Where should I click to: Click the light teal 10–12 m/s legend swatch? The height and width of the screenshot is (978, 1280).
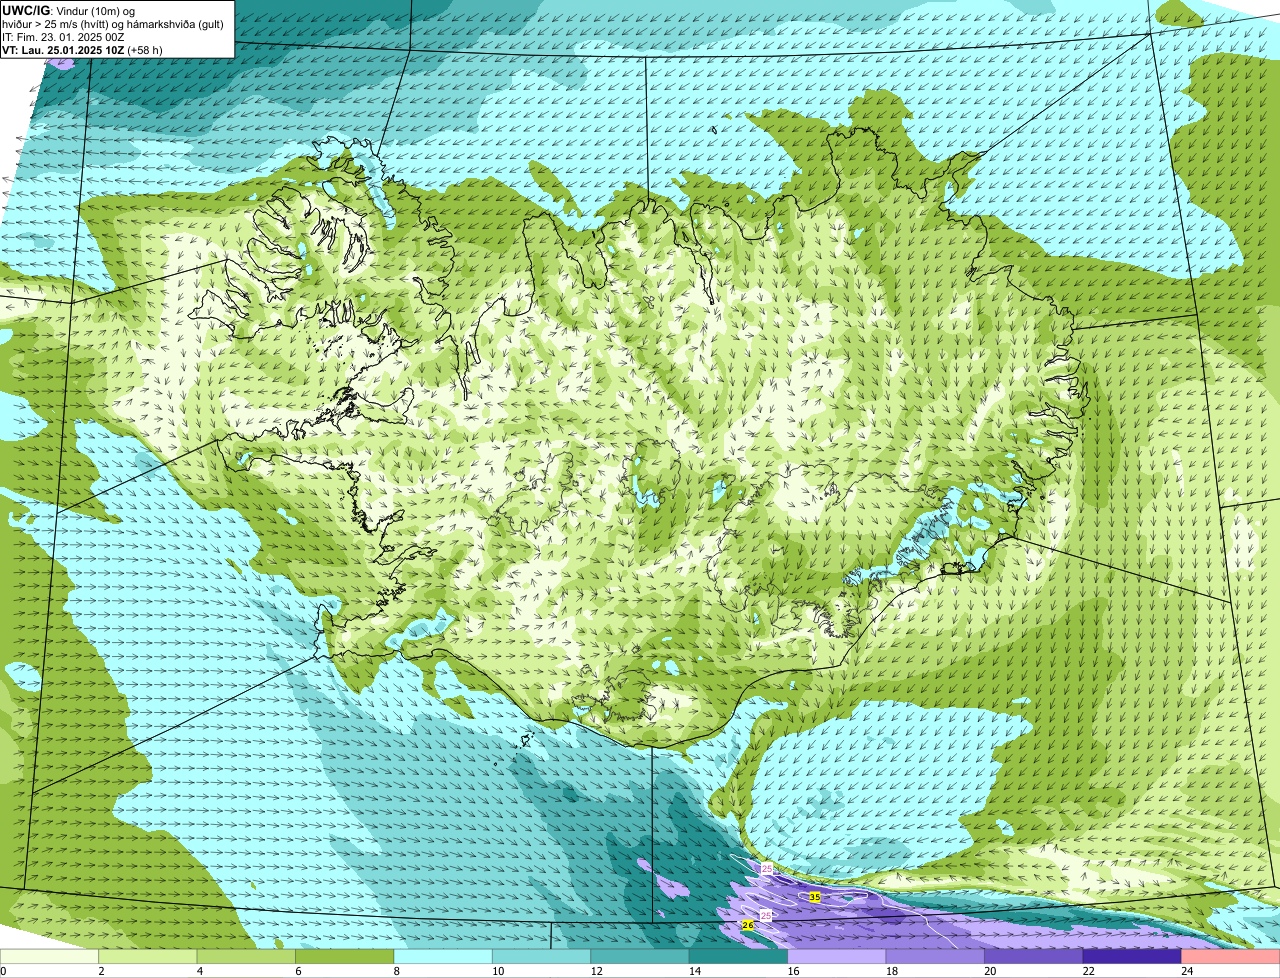[541, 957]
